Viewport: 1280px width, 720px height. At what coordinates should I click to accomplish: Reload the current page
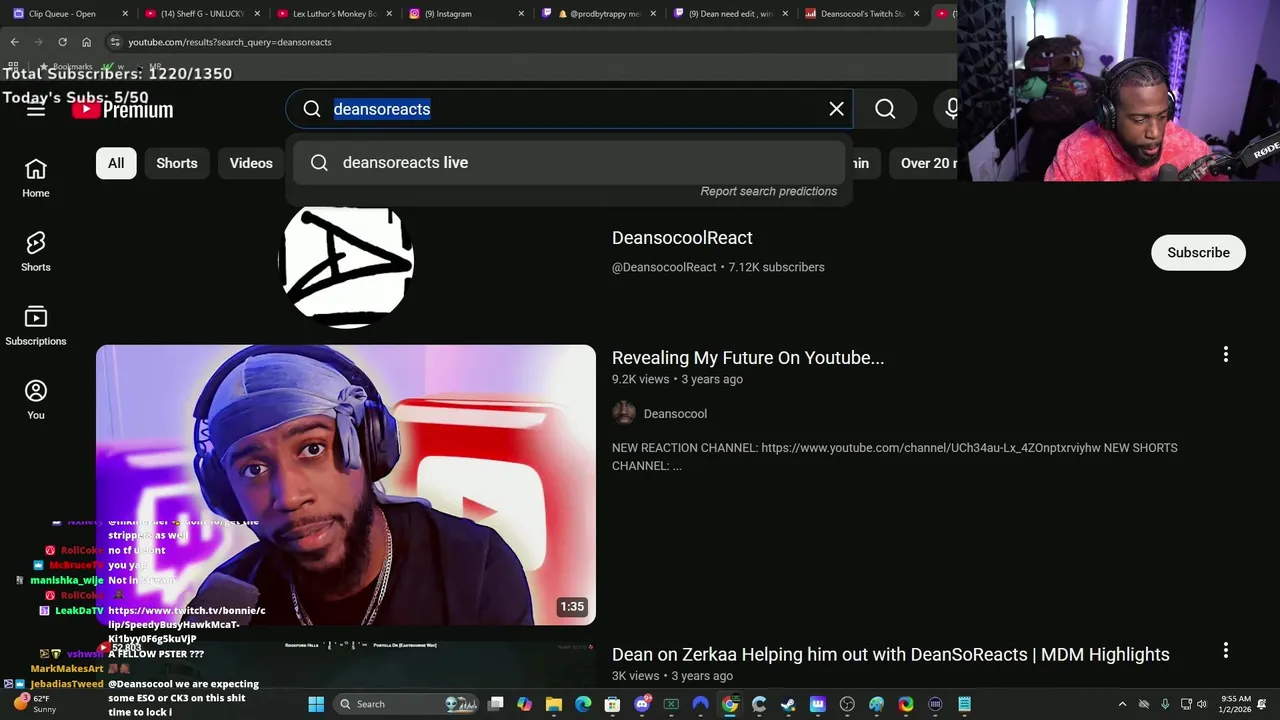pos(62,42)
